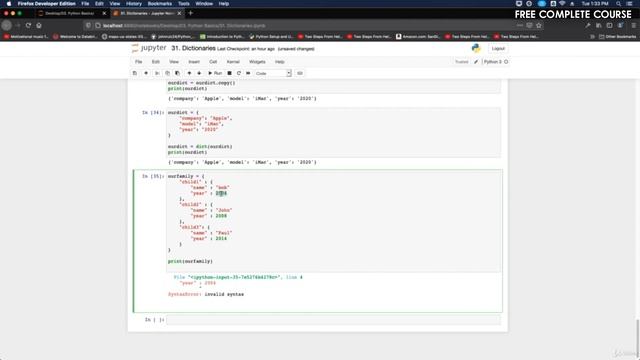
Task: Reload the page in Firefox
Action: pyautogui.click(x=28, y=25)
